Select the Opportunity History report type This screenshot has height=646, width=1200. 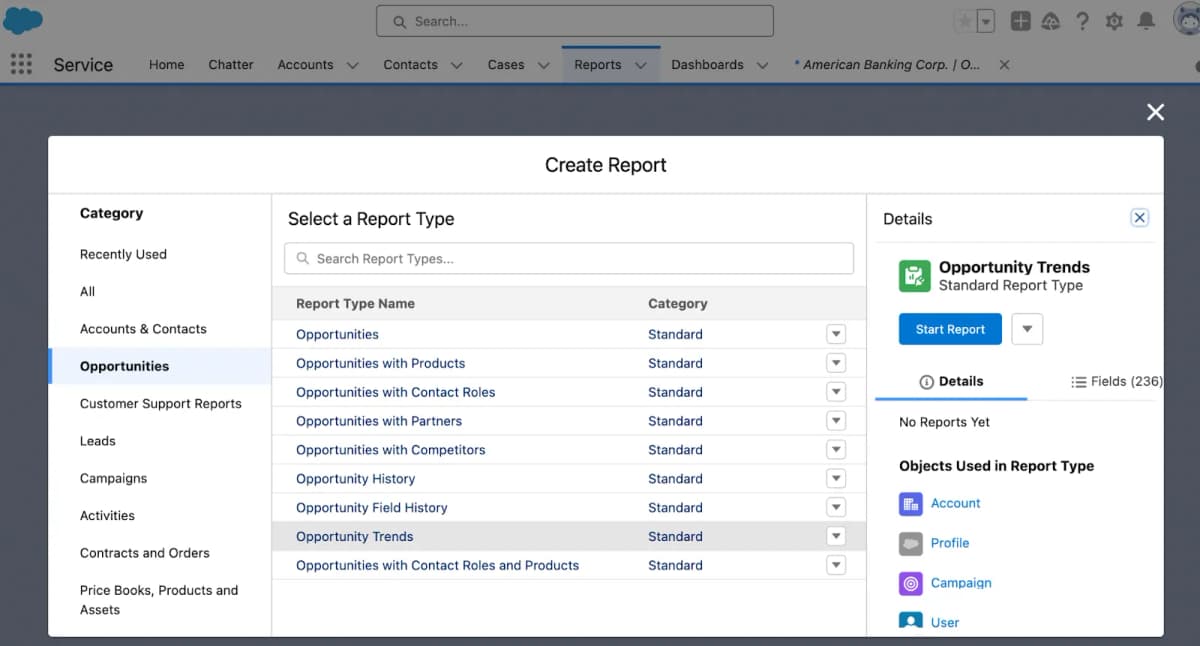point(355,479)
